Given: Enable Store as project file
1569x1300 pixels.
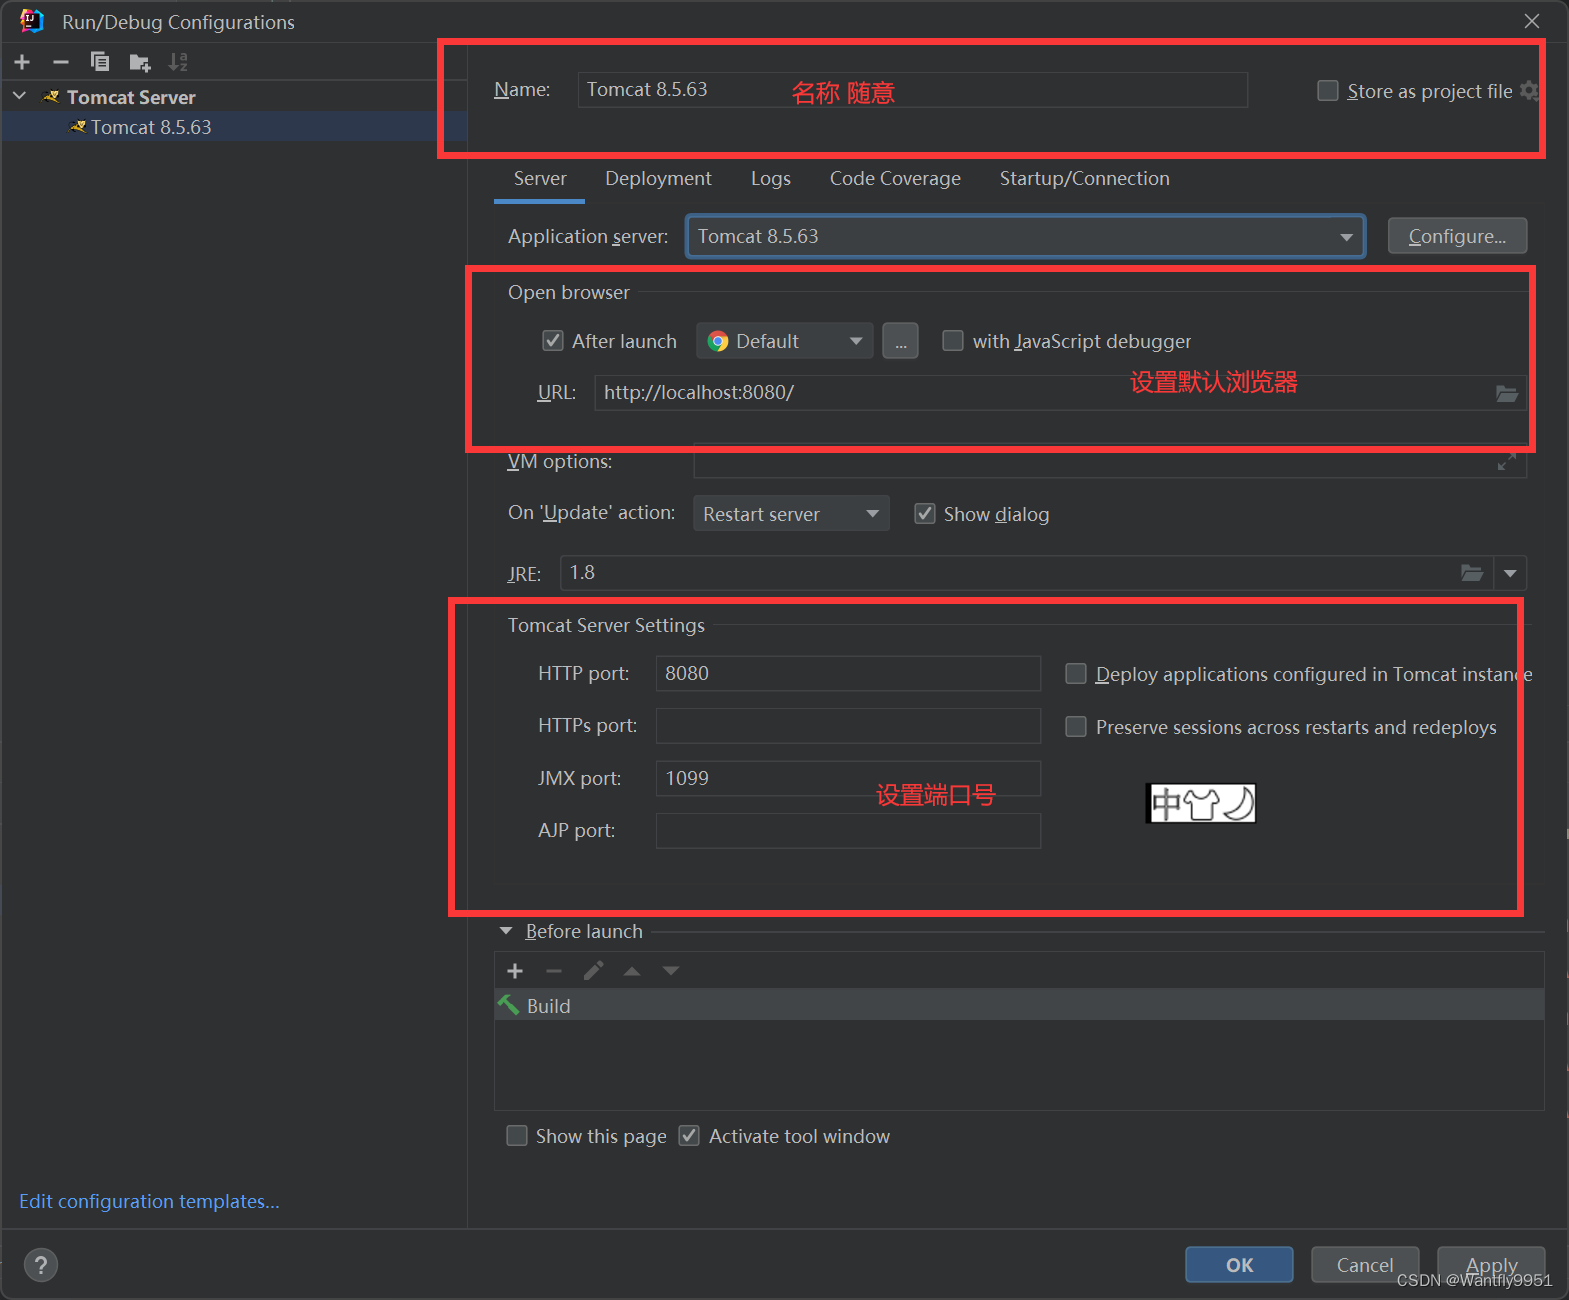Looking at the screenshot, I should (x=1328, y=91).
